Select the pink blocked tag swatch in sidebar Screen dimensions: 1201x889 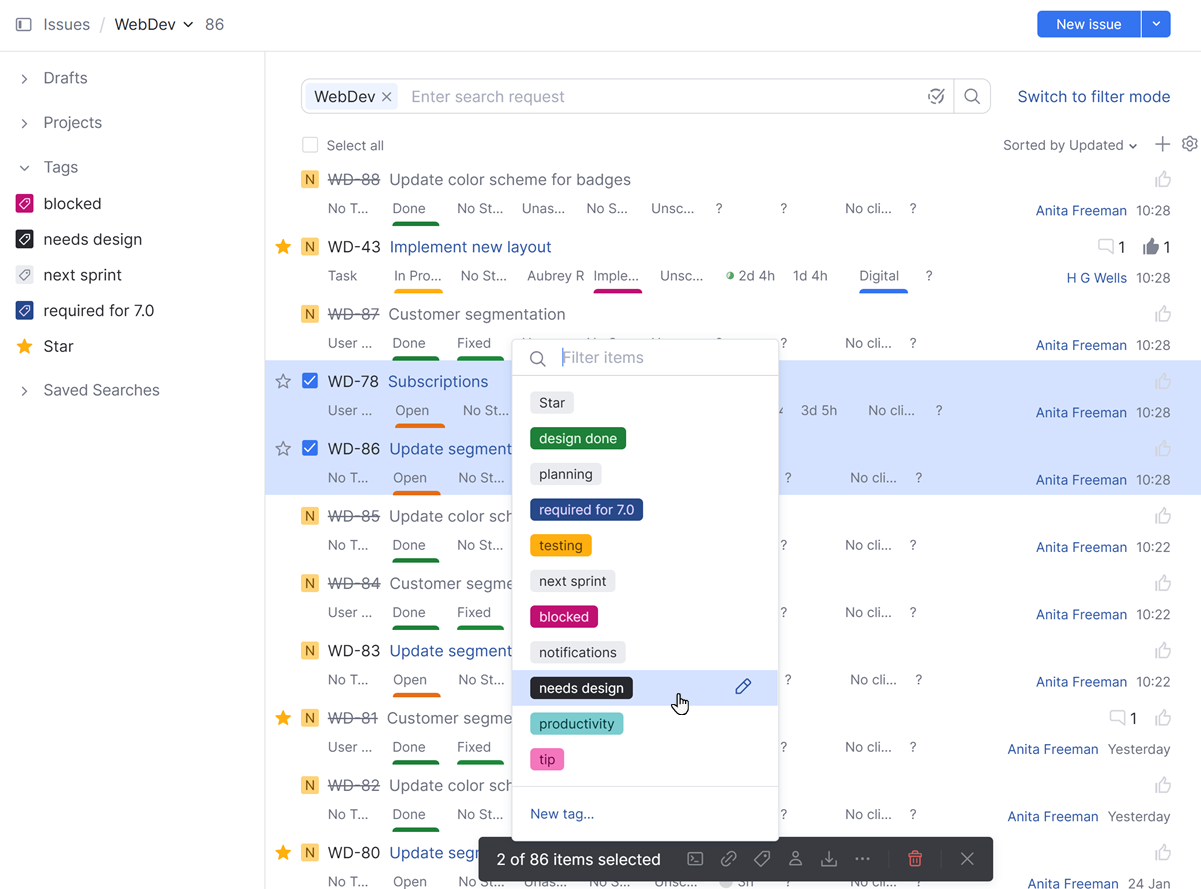[22, 203]
